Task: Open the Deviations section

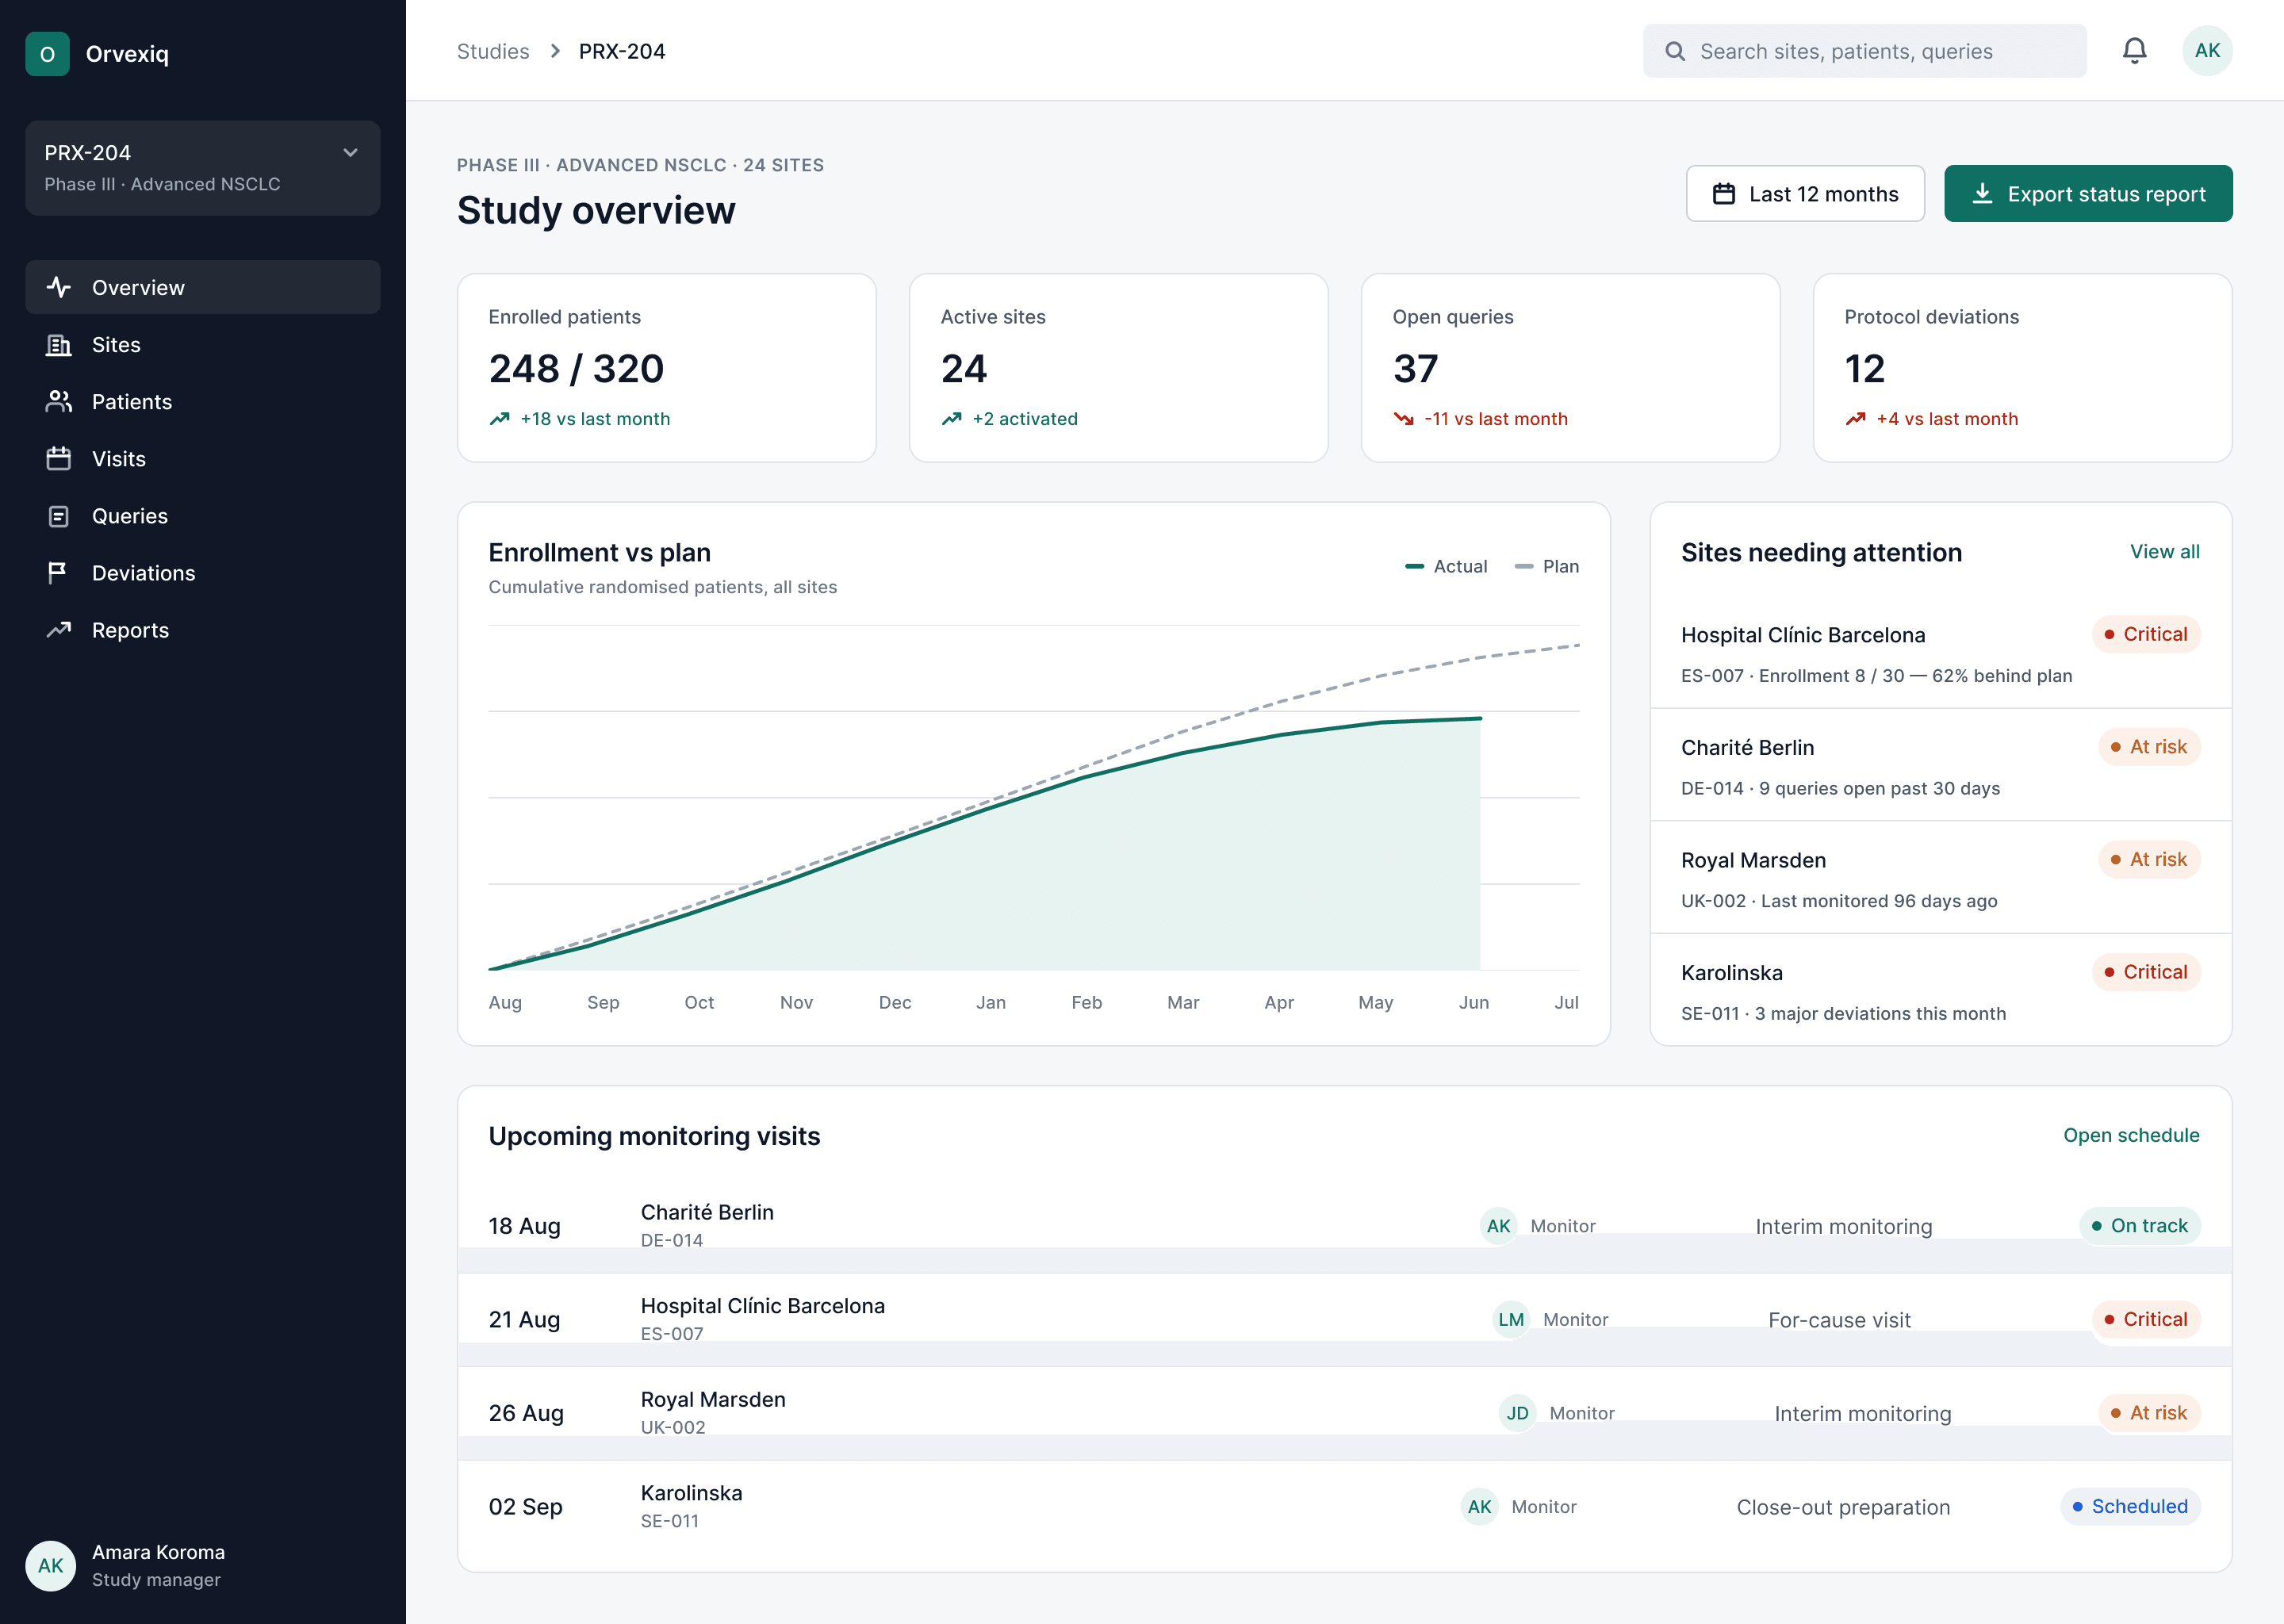Action: (203, 573)
